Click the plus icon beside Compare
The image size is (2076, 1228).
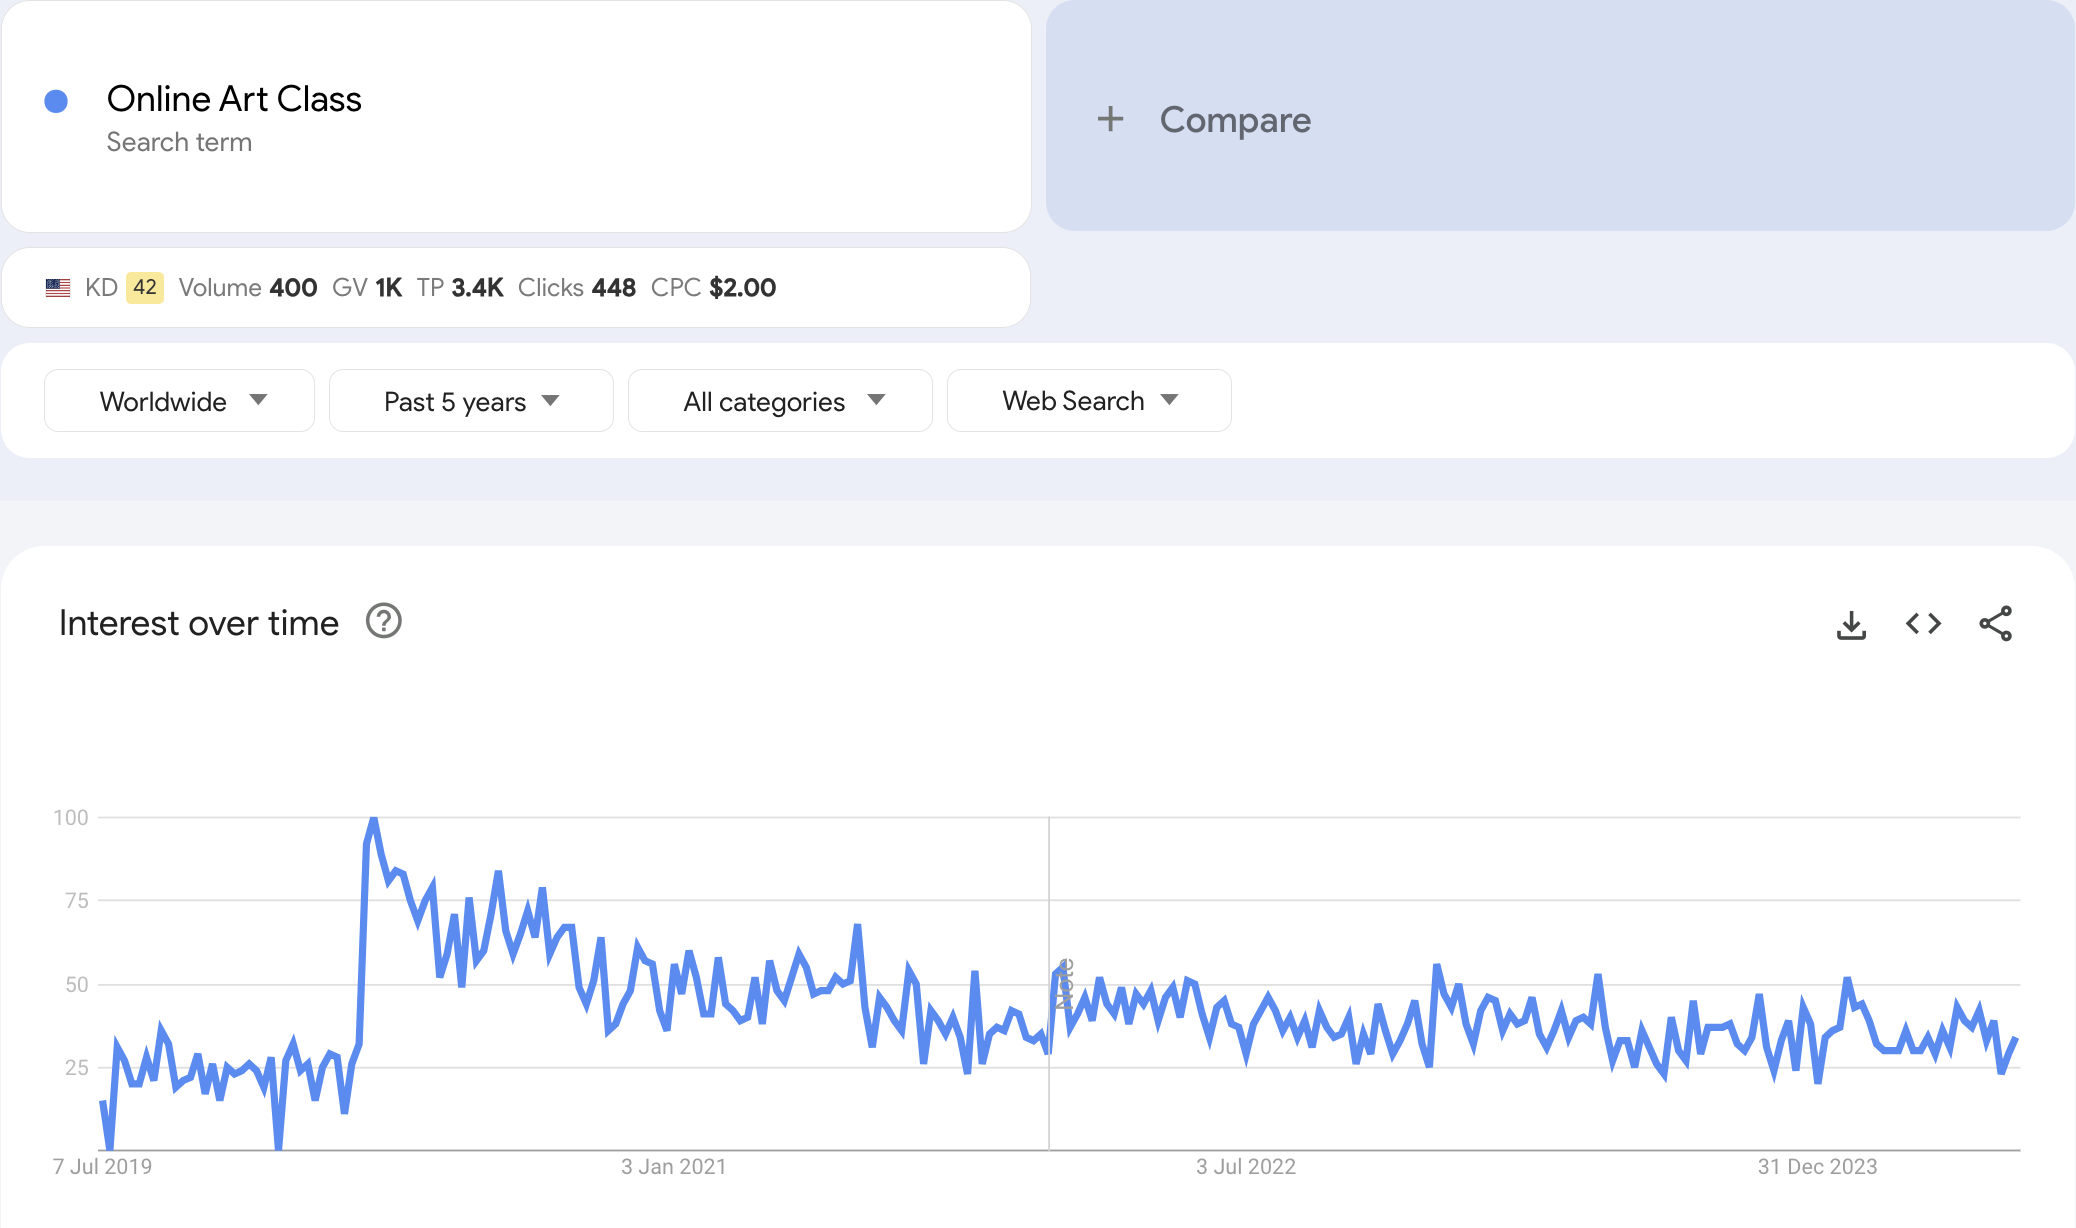1110,120
